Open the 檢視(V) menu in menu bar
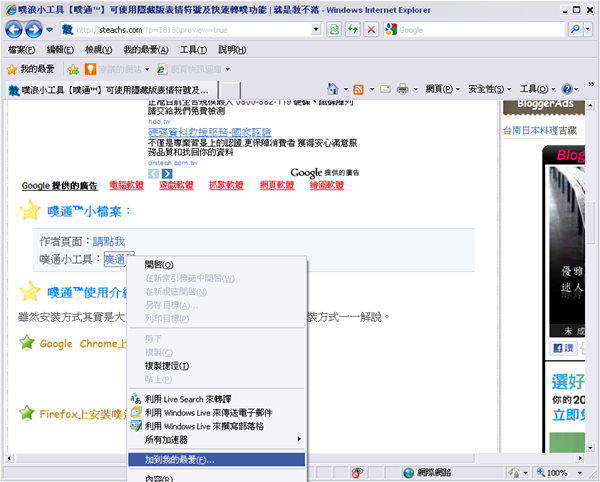This screenshot has width=600, height=482. tap(99, 49)
